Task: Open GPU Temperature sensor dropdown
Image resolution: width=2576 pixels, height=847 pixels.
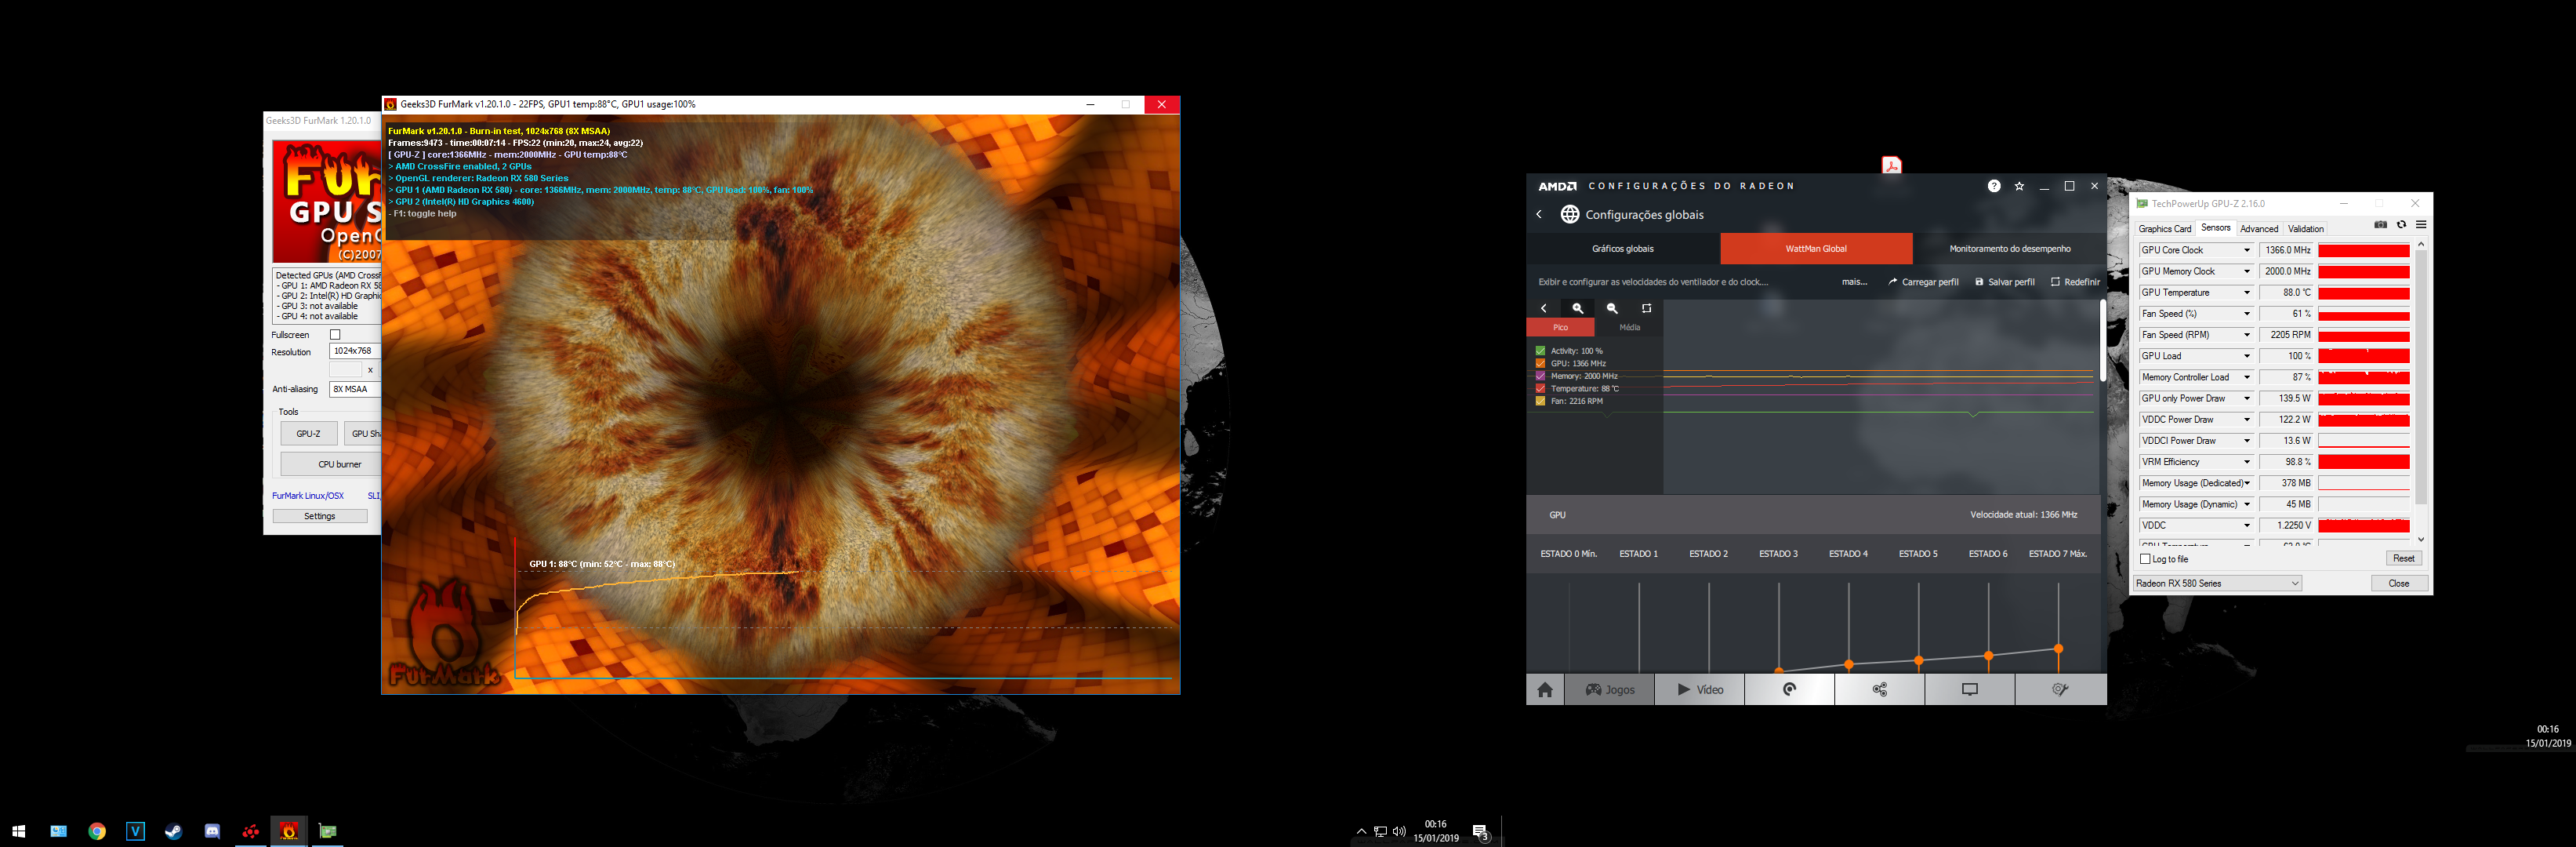Action: pos(2247,293)
